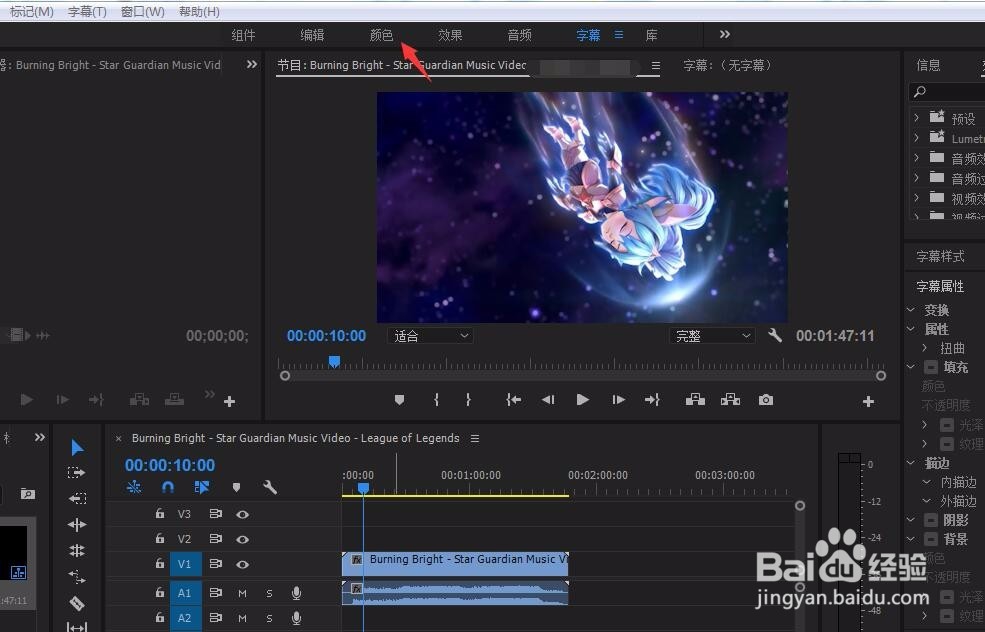Click the Extract button in Program monitor
This screenshot has width=985, height=632.
tap(730, 400)
